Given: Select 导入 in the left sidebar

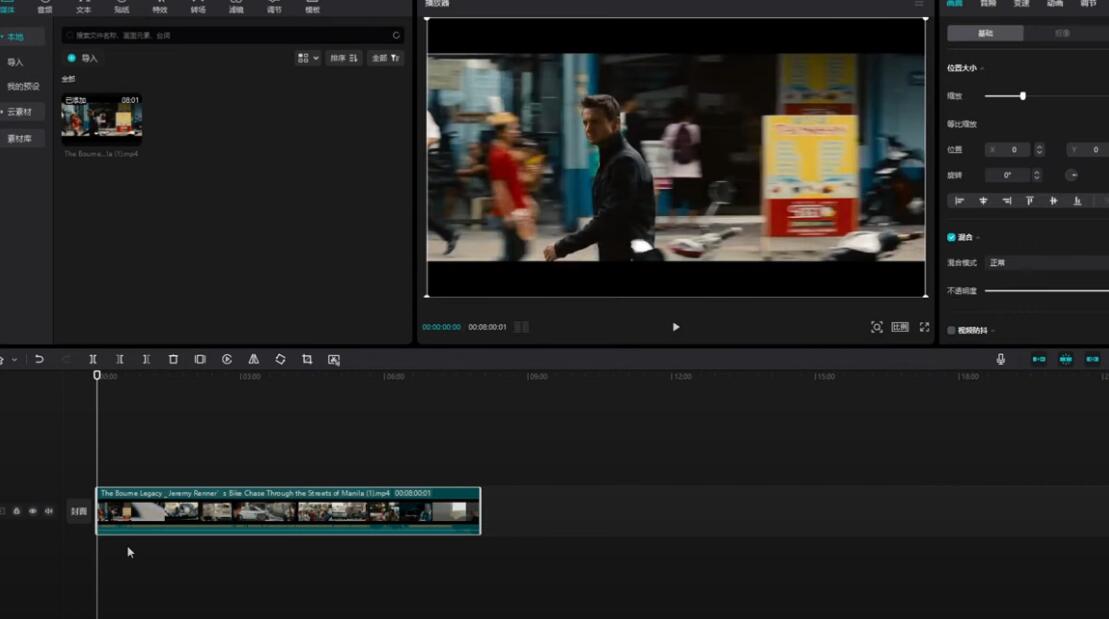Looking at the screenshot, I should pos(16,62).
